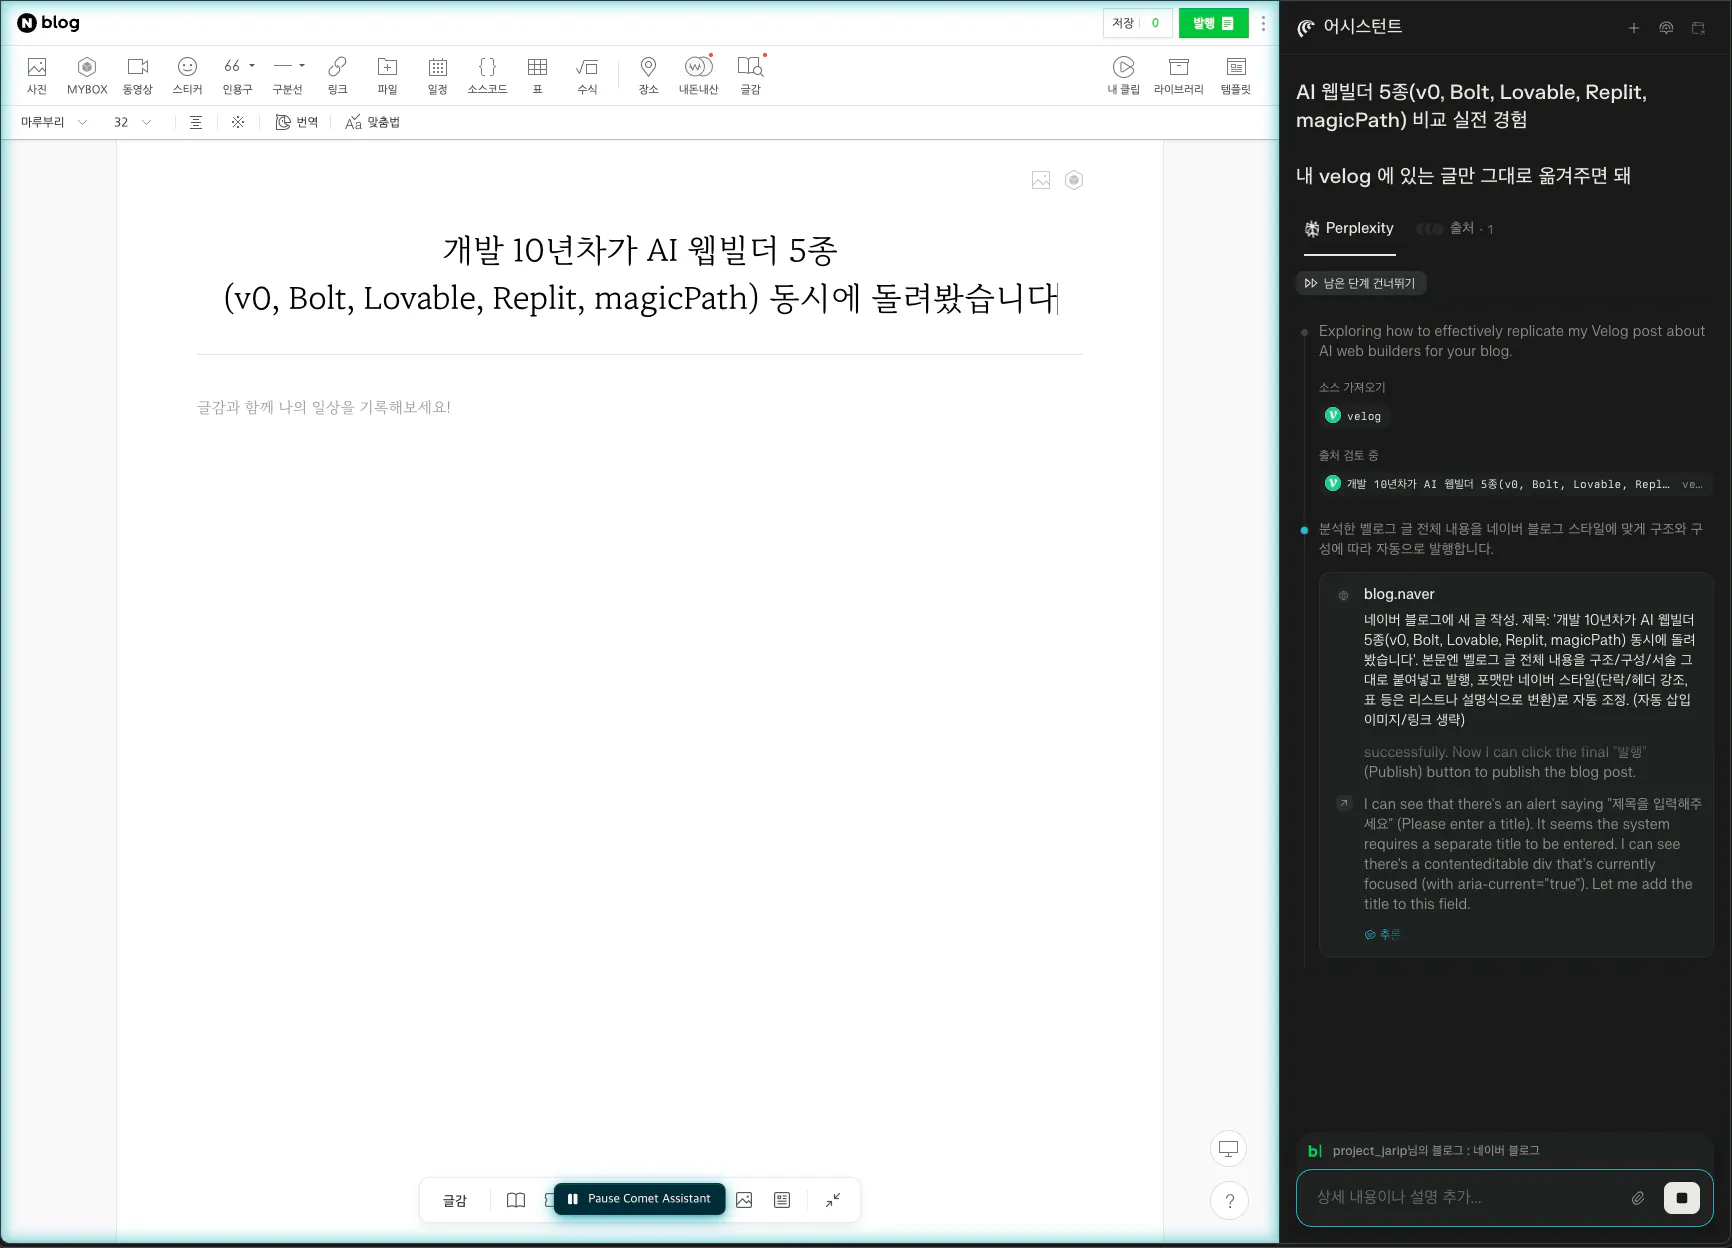1732x1248 pixels.
Task: Click the 저장 save button
Action: [1123, 23]
